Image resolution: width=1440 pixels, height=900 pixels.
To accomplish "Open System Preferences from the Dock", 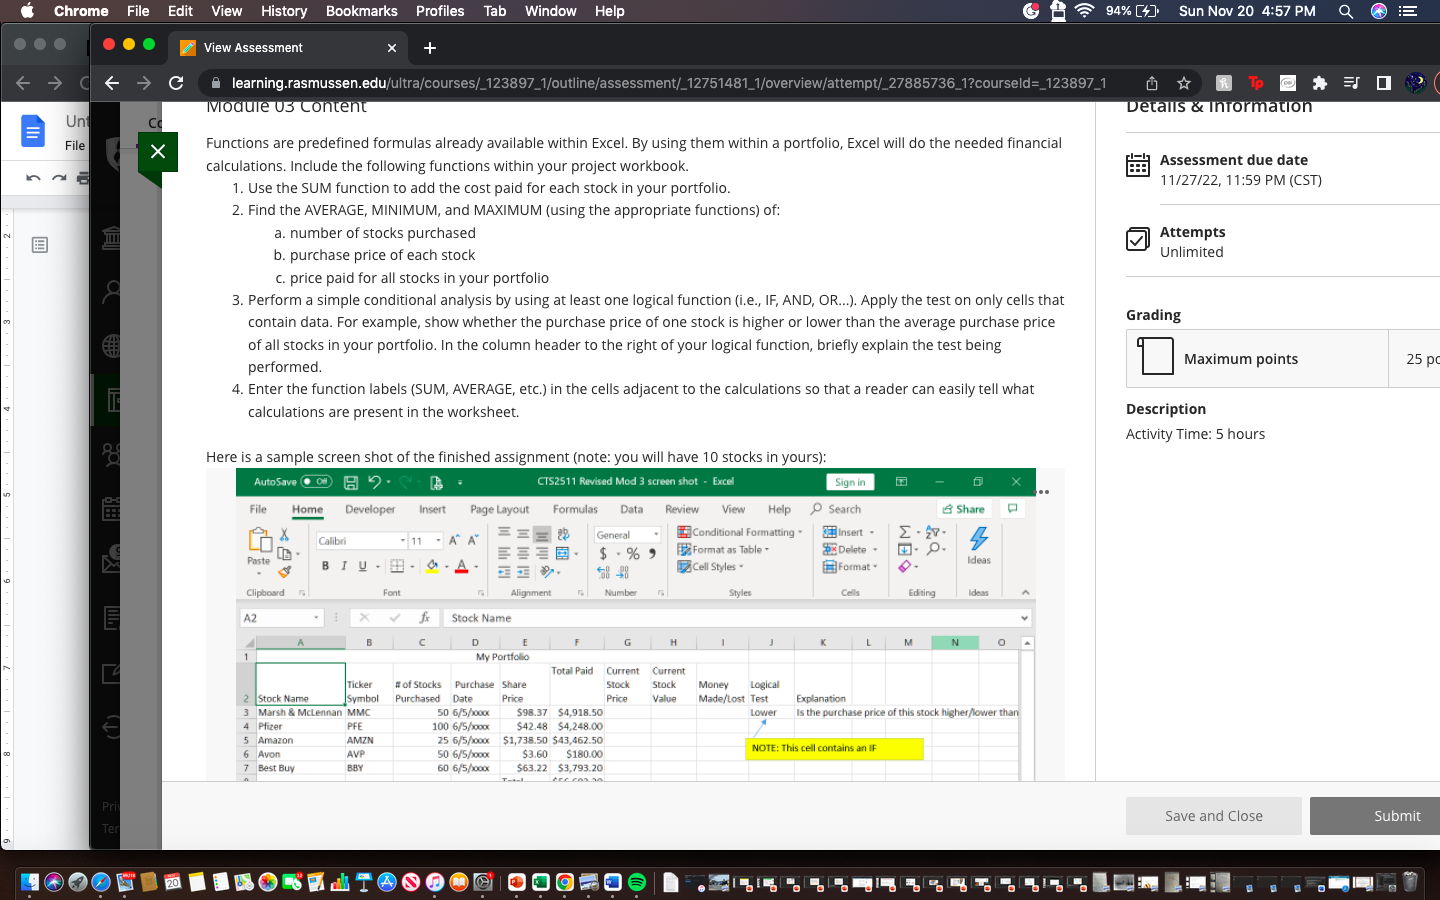I will pos(483,882).
